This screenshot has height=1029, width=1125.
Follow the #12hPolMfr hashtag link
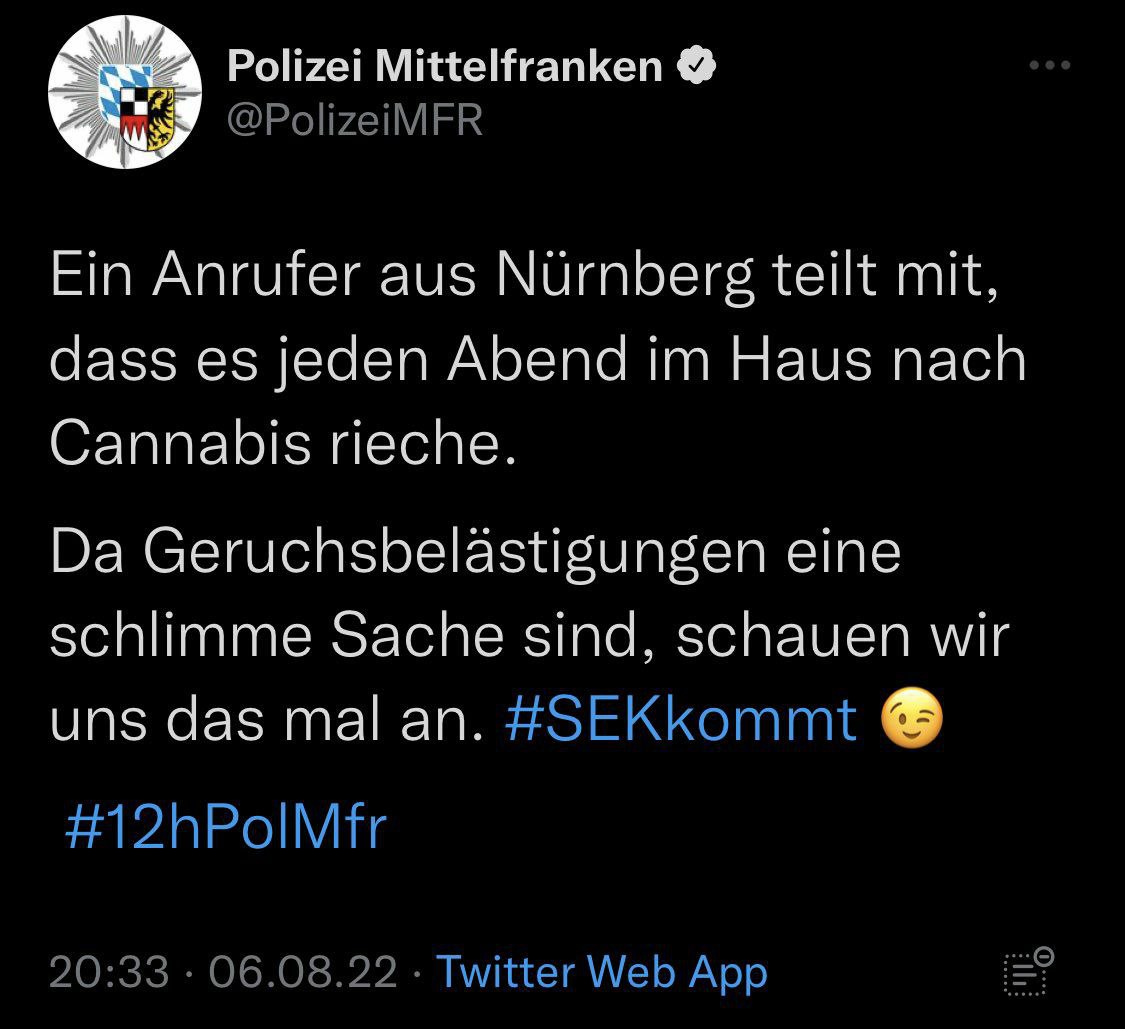[224, 828]
